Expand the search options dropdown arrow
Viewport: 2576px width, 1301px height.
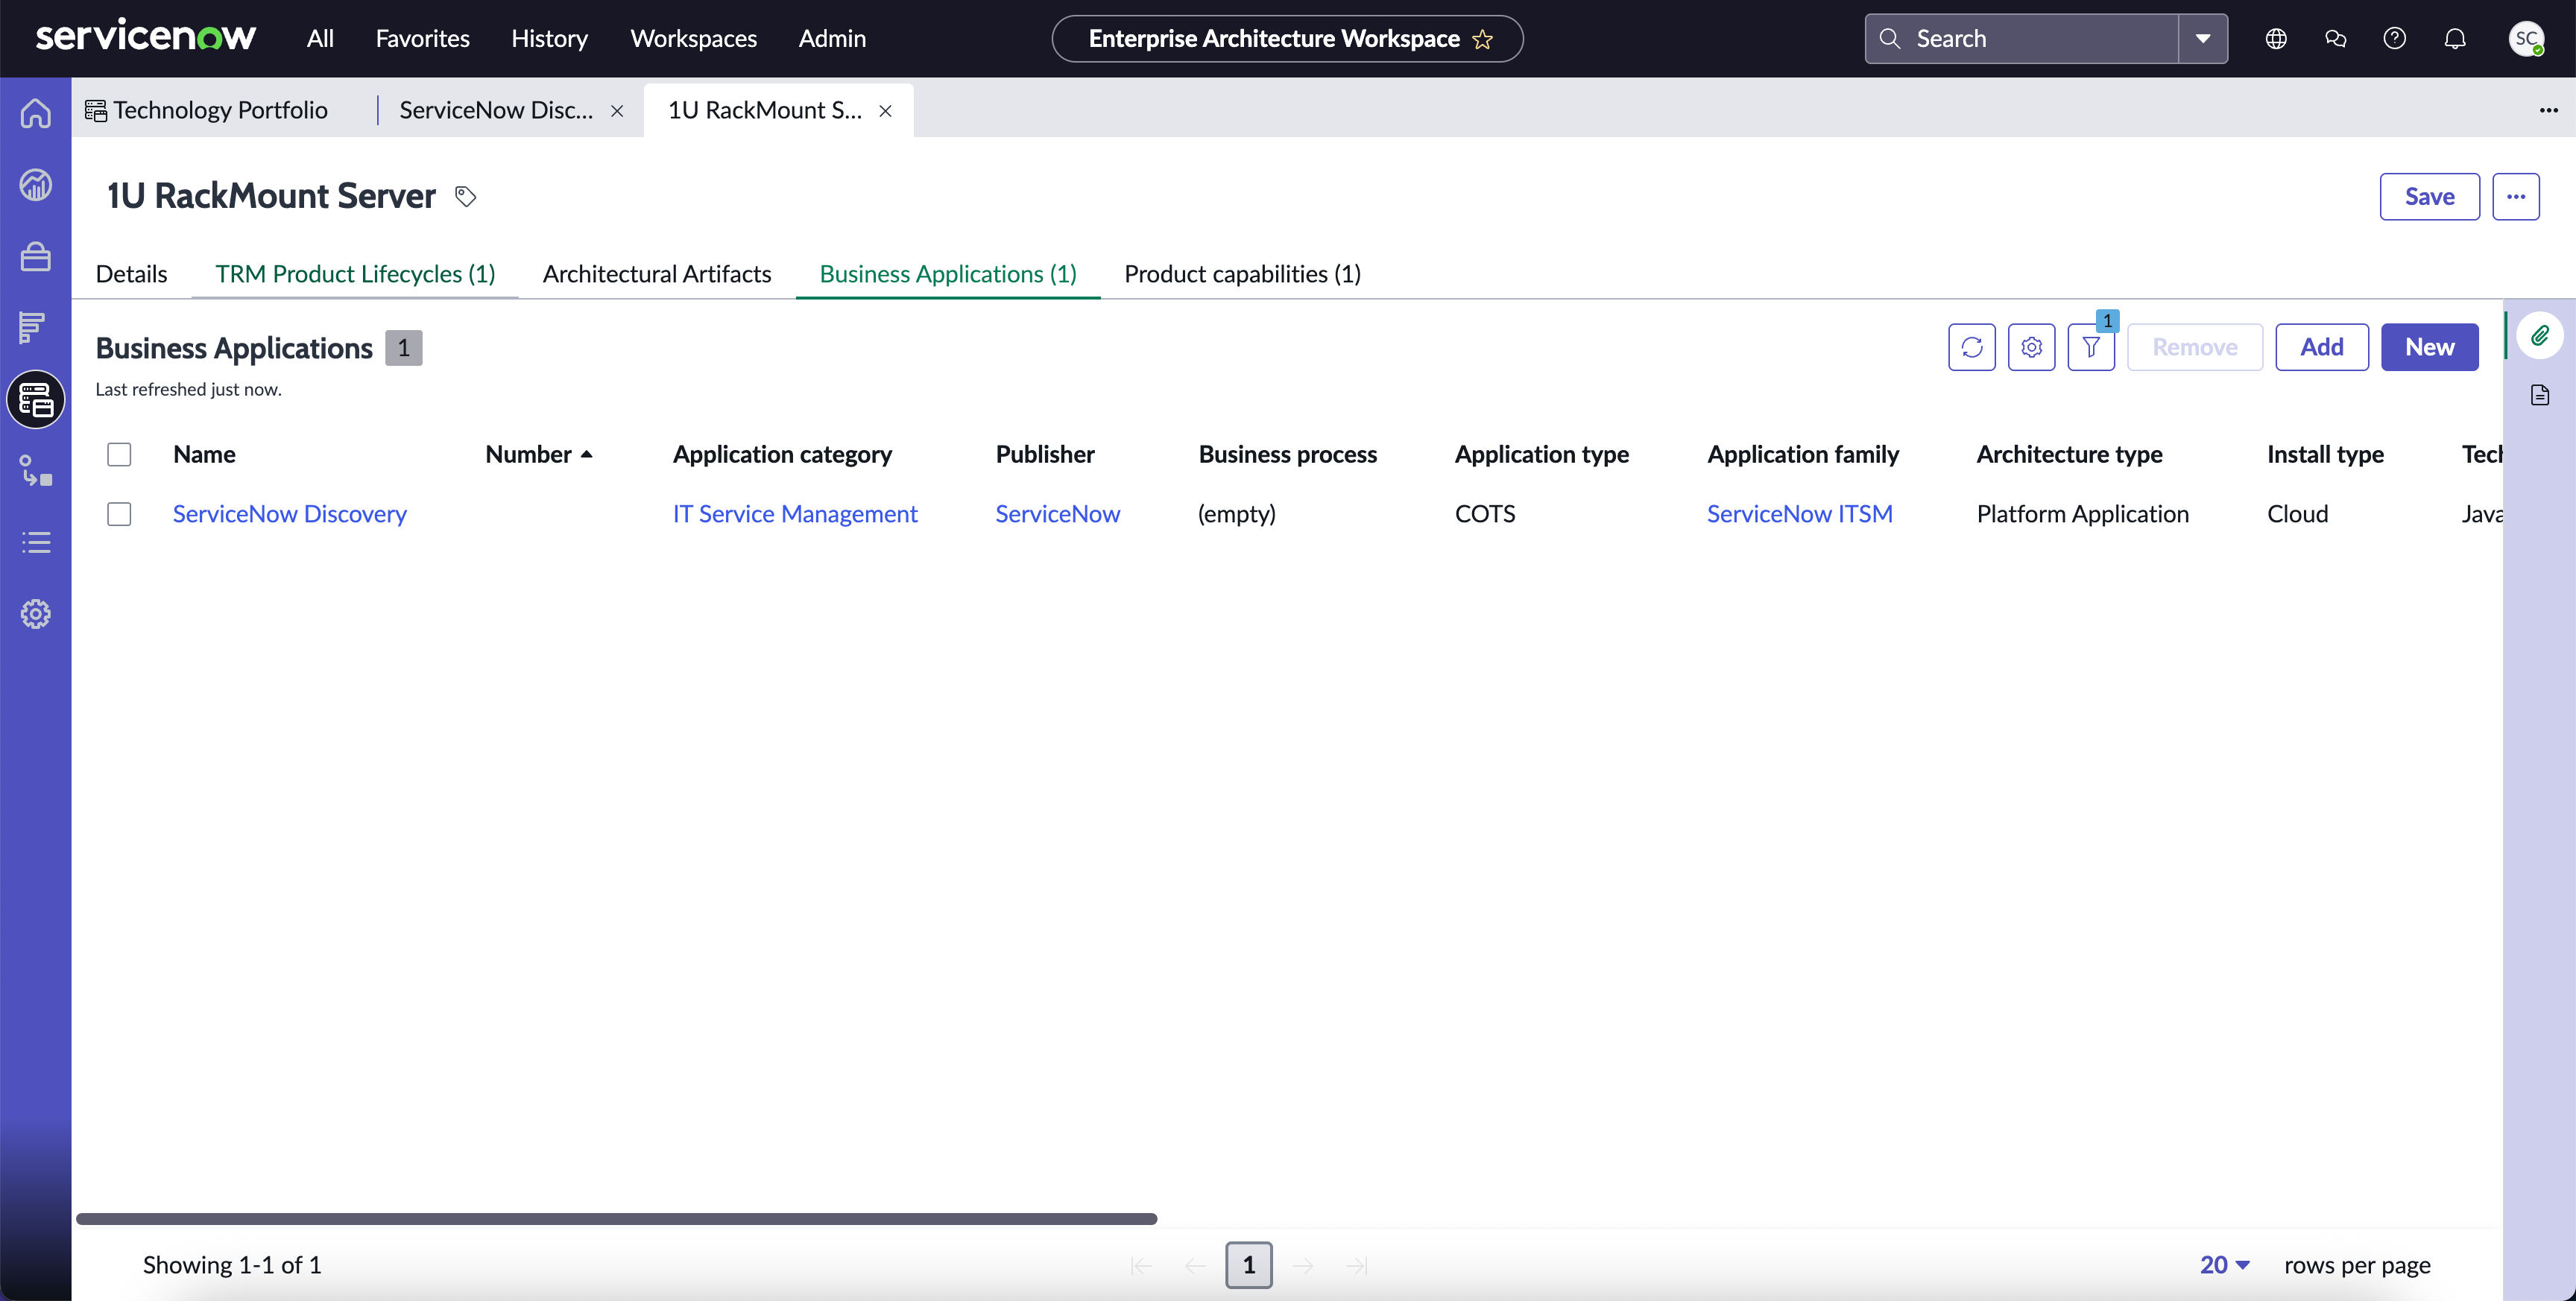pyautogui.click(x=2203, y=39)
